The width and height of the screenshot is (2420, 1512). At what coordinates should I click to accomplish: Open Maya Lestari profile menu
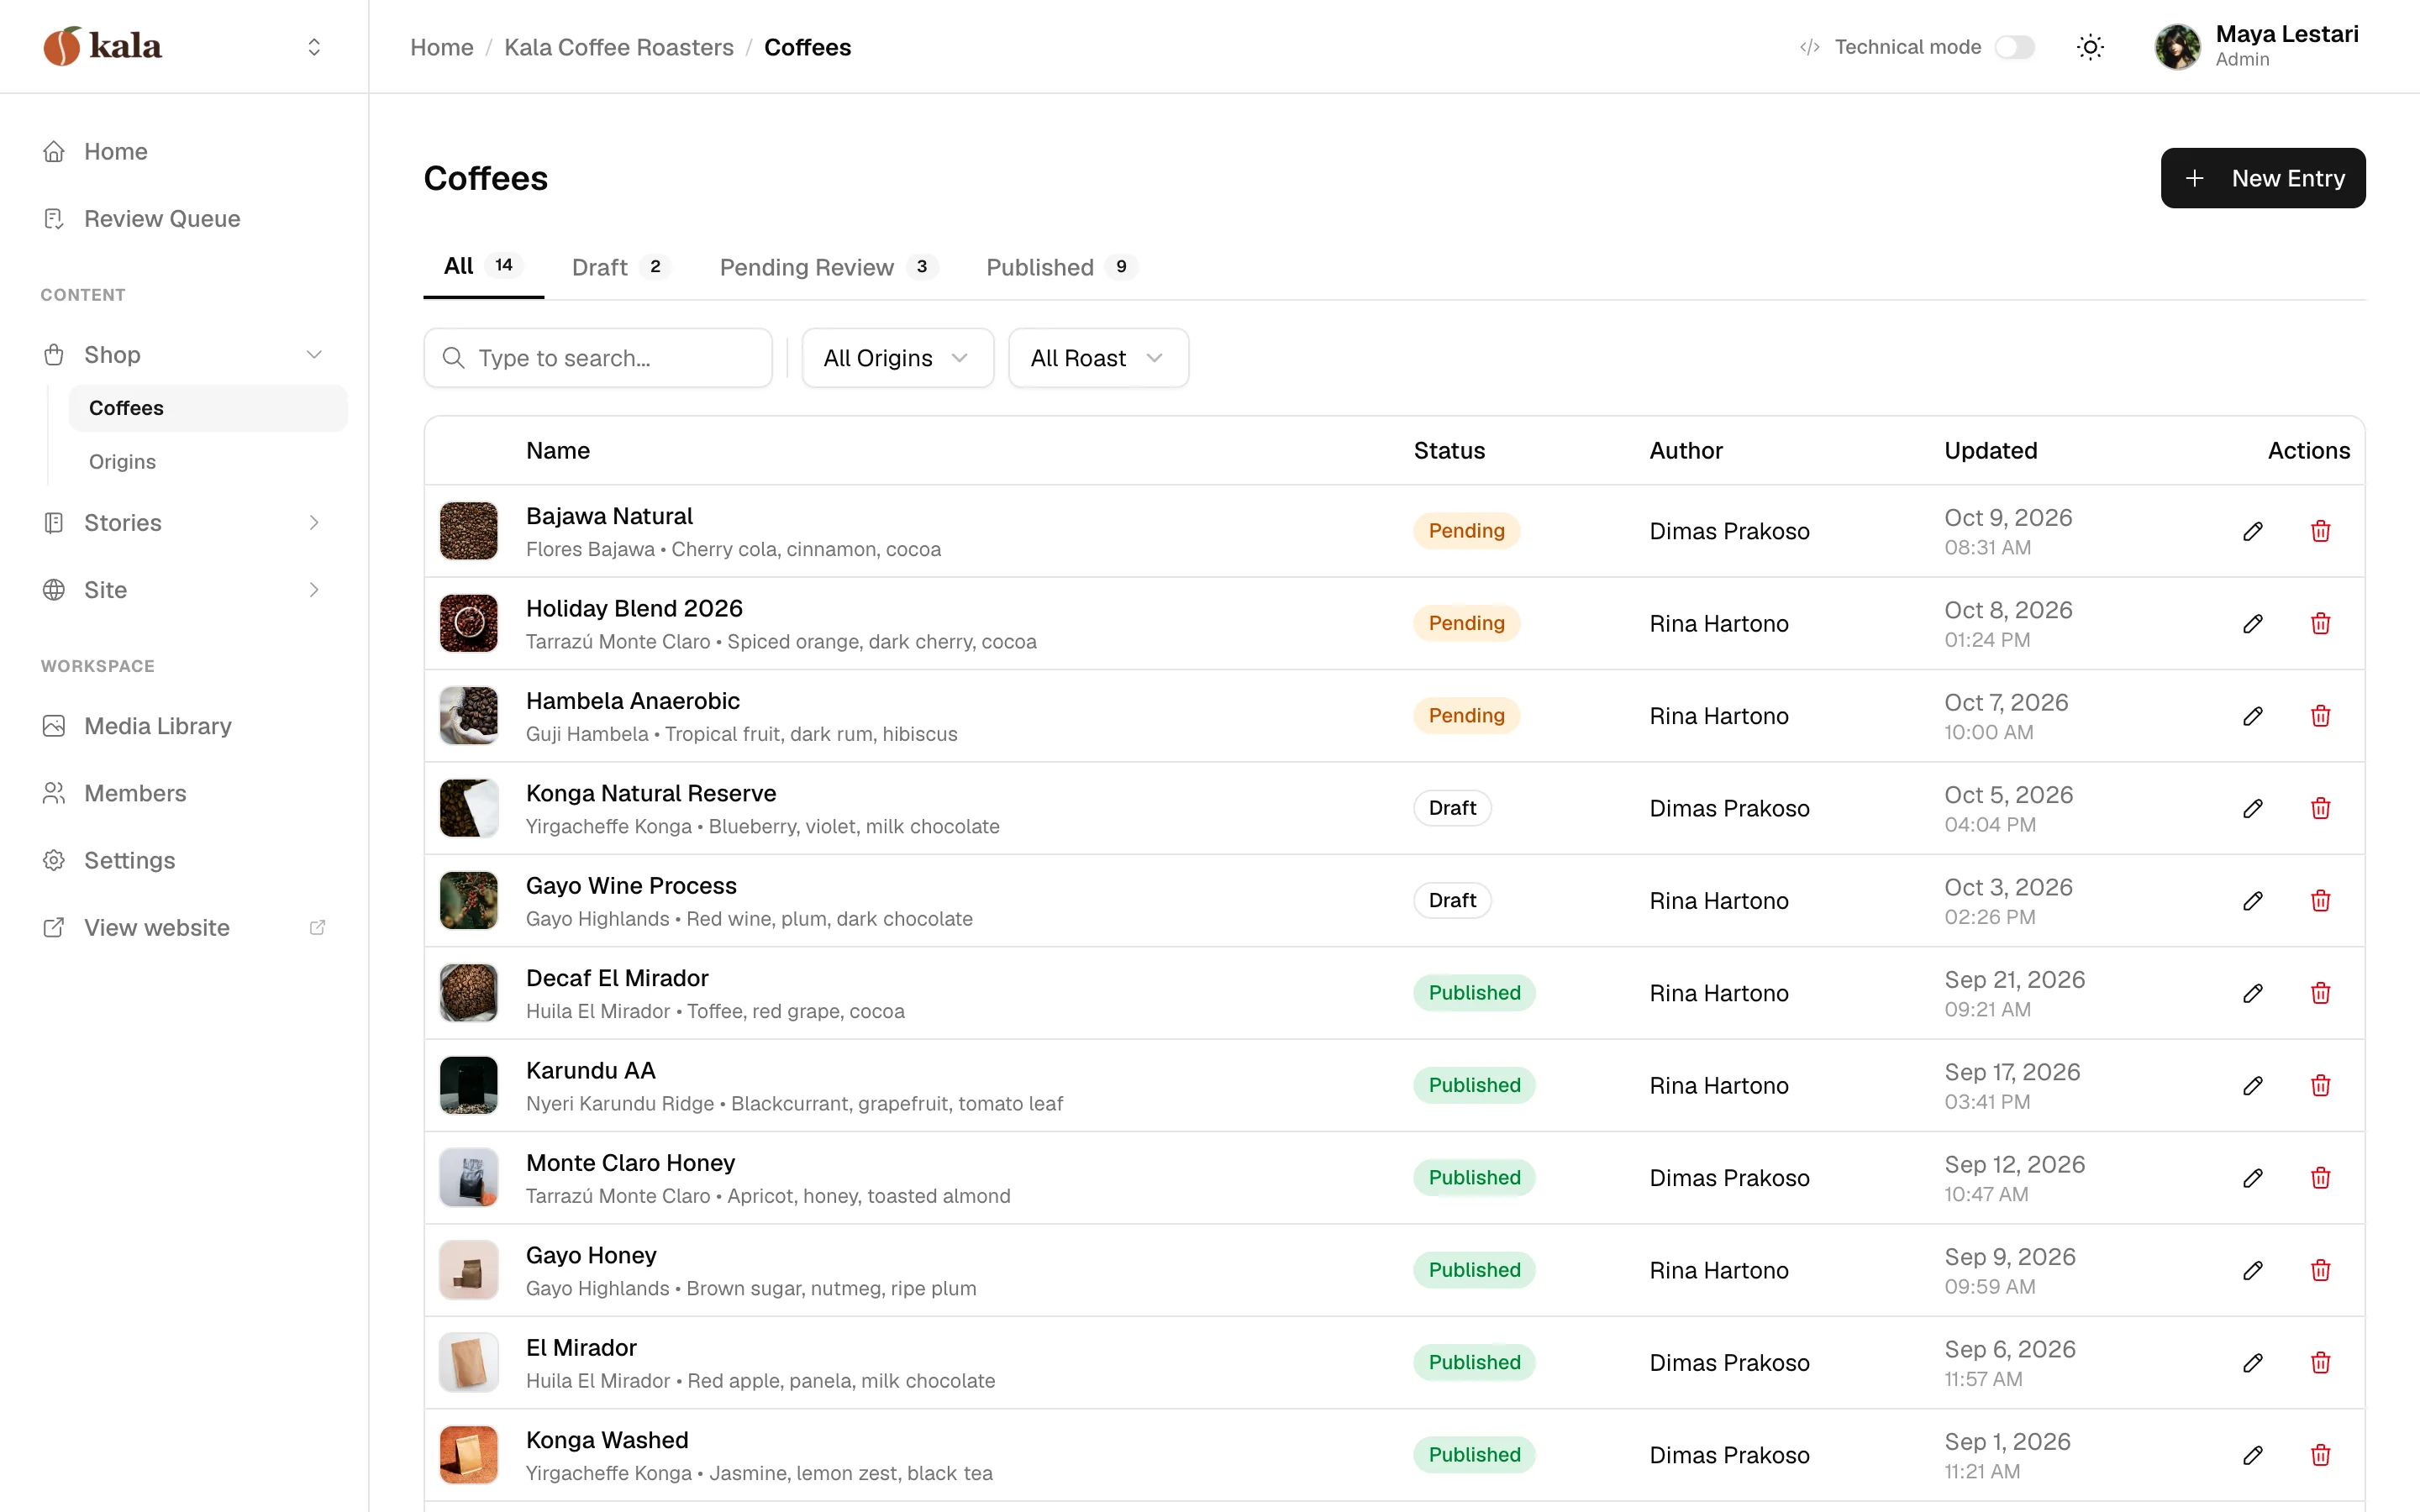[x=2256, y=47]
